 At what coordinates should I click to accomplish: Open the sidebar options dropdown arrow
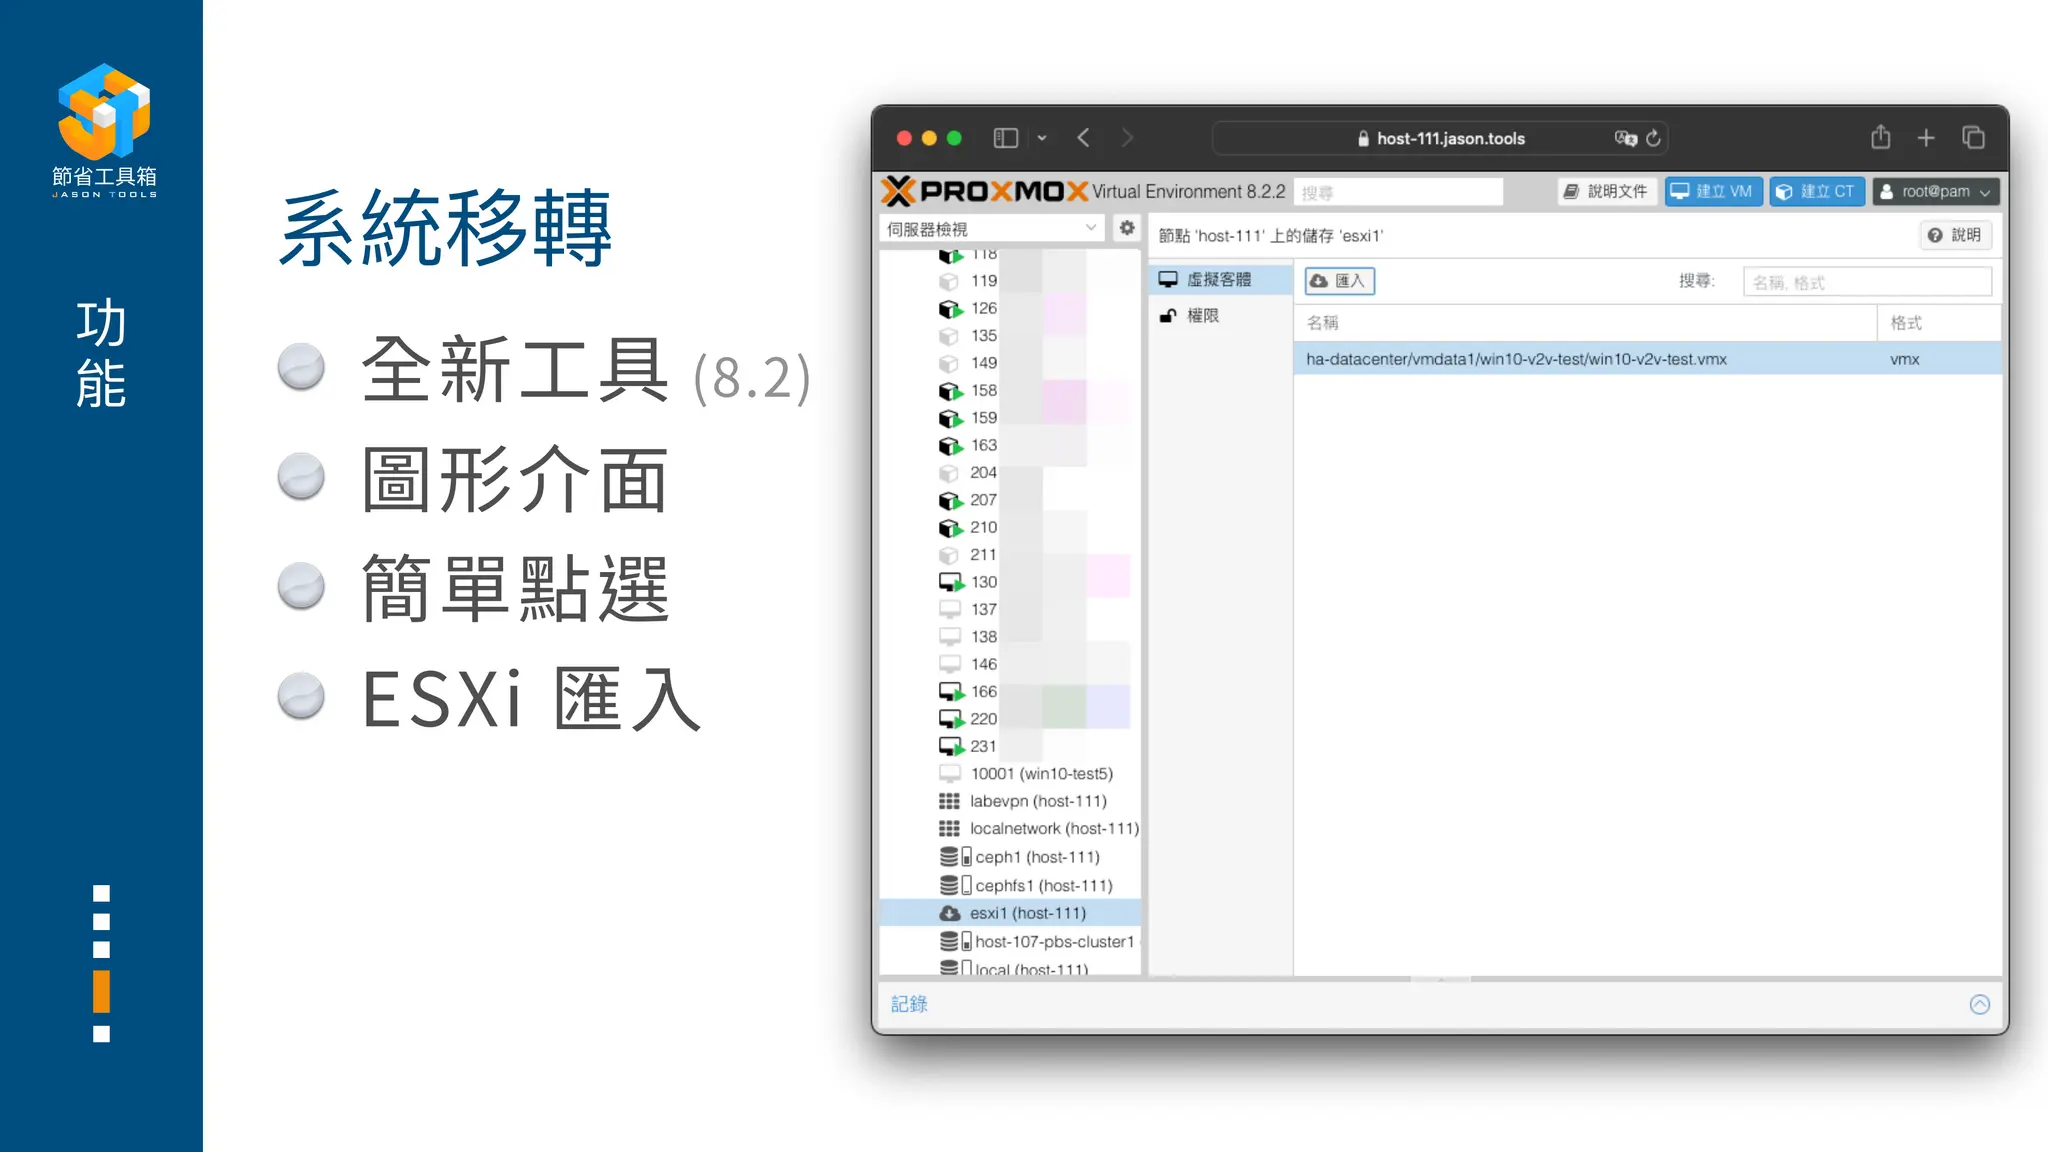(x=1042, y=138)
